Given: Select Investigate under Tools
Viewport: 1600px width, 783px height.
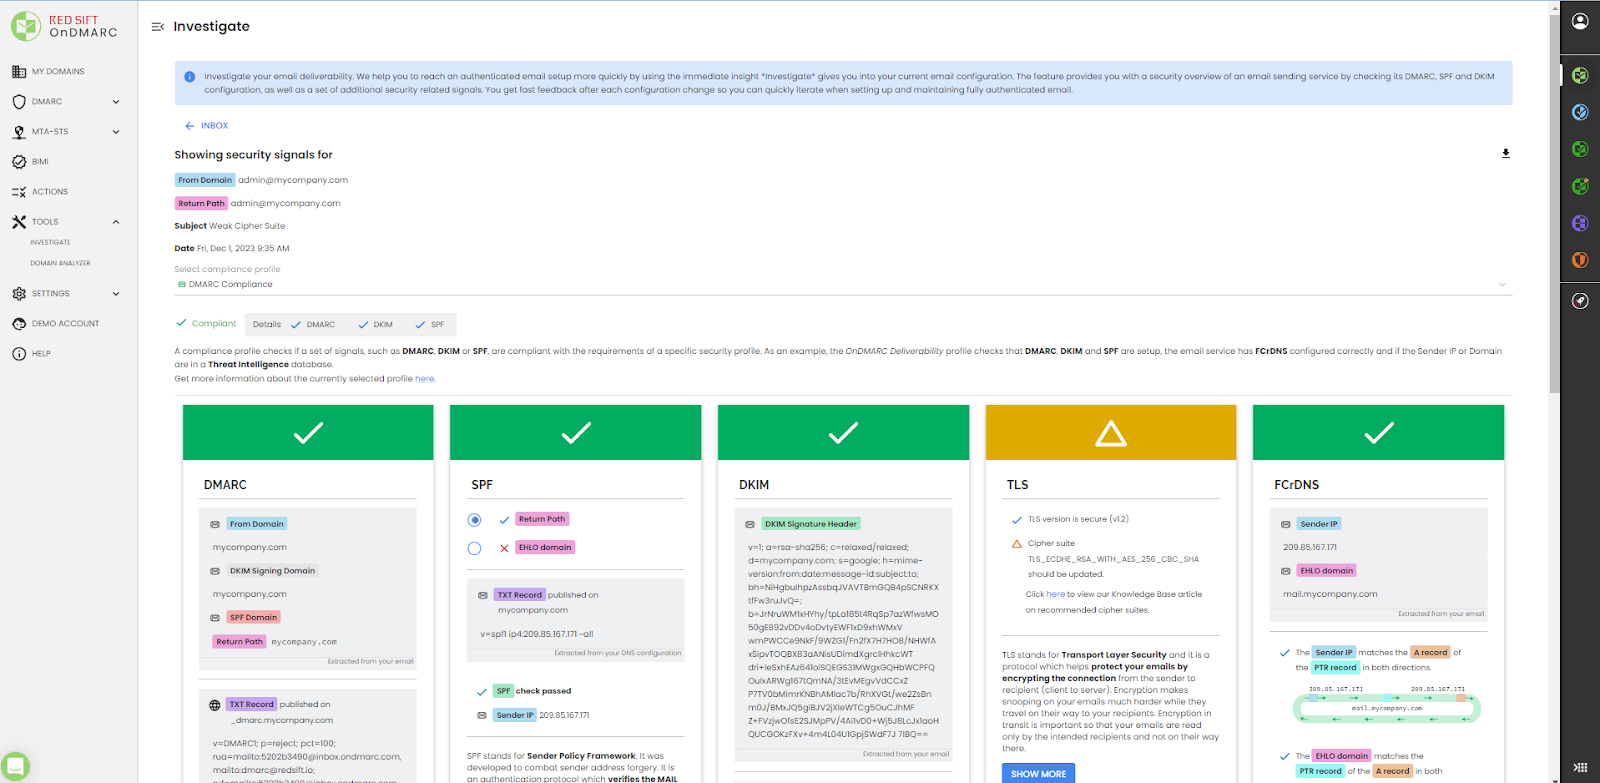Looking at the screenshot, I should click(50, 243).
